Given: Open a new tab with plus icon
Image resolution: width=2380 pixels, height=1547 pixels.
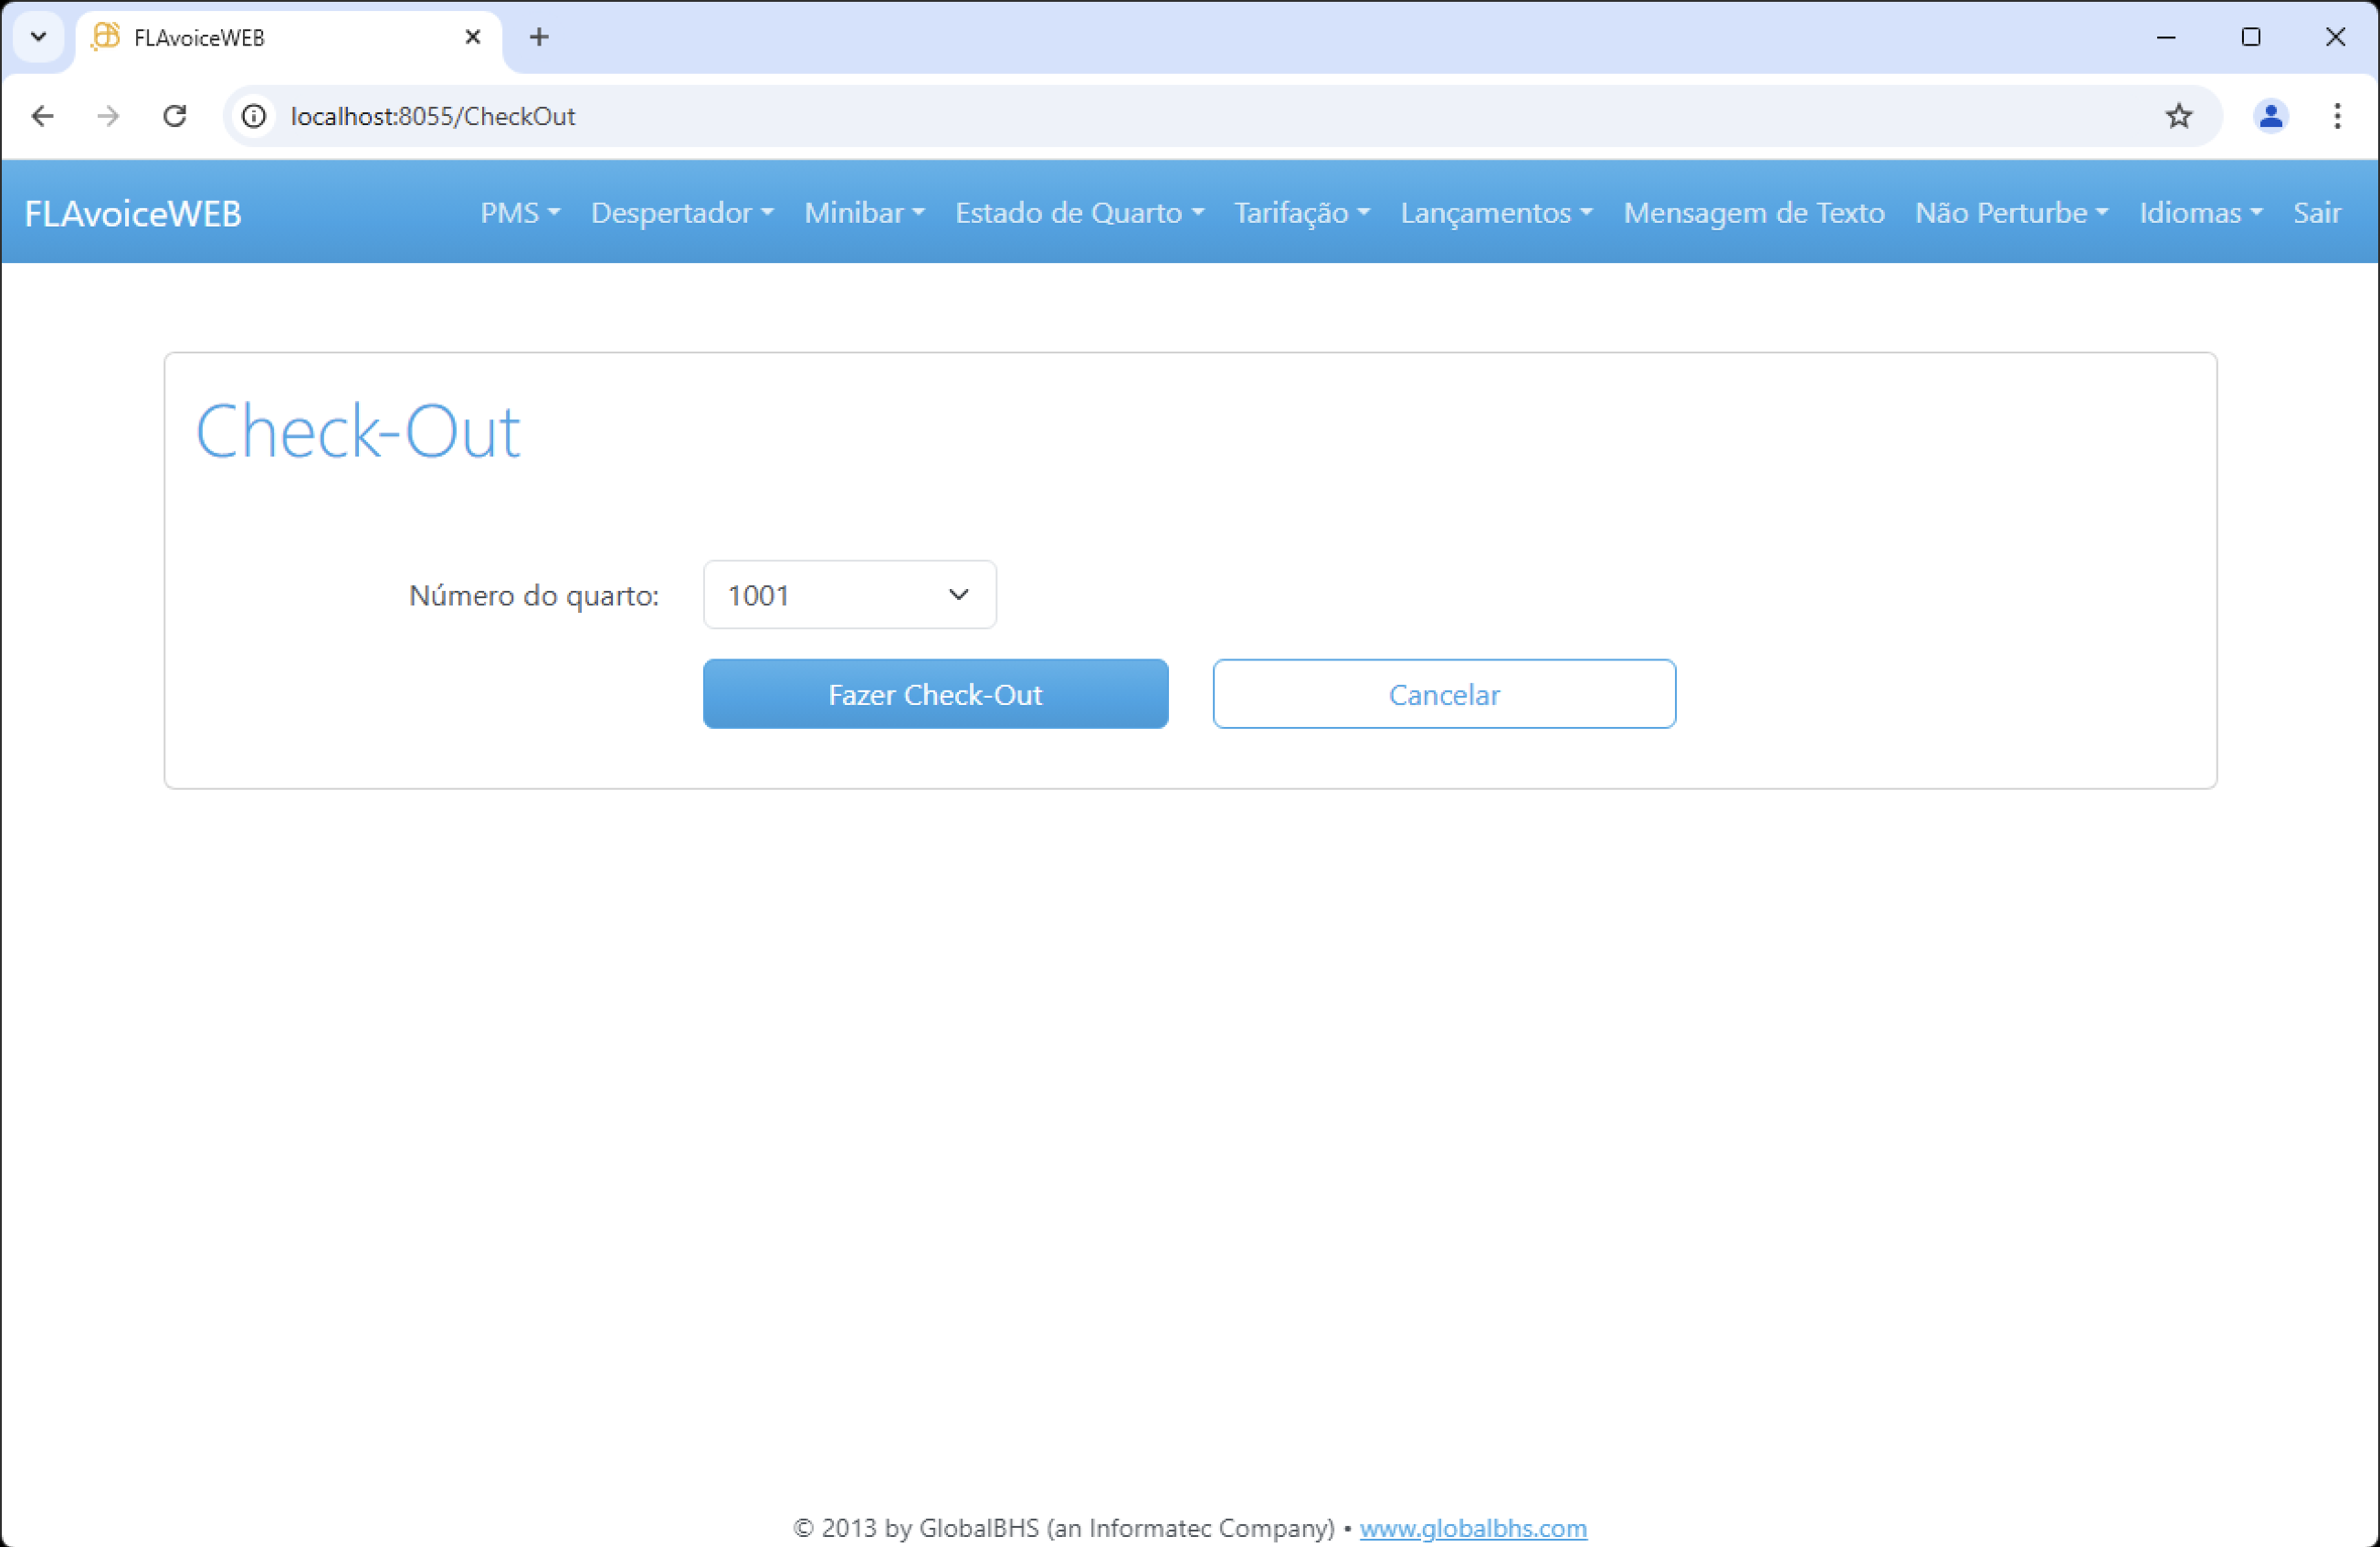Looking at the screenshot, I should pos(539,37).
